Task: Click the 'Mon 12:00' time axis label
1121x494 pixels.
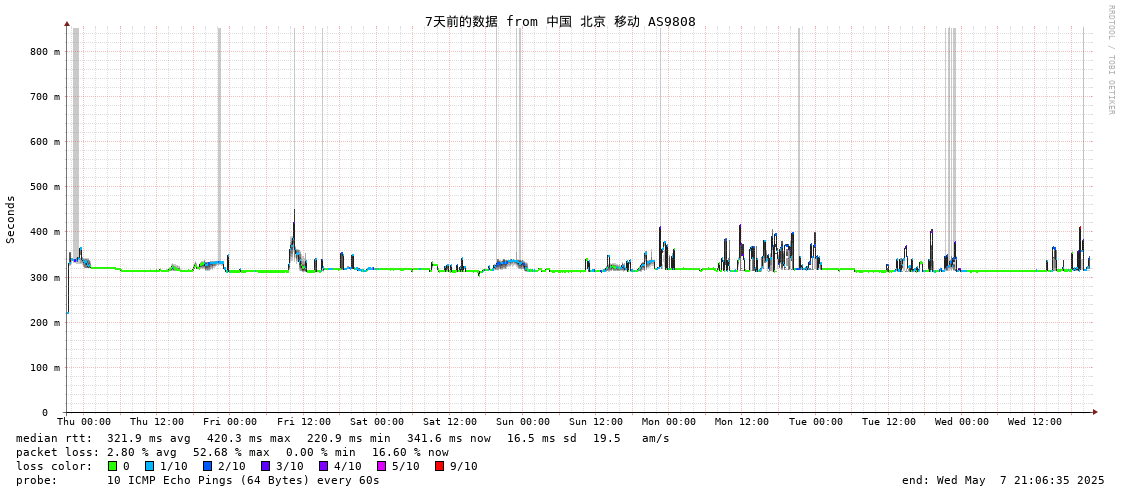Action: pos(742,422)
